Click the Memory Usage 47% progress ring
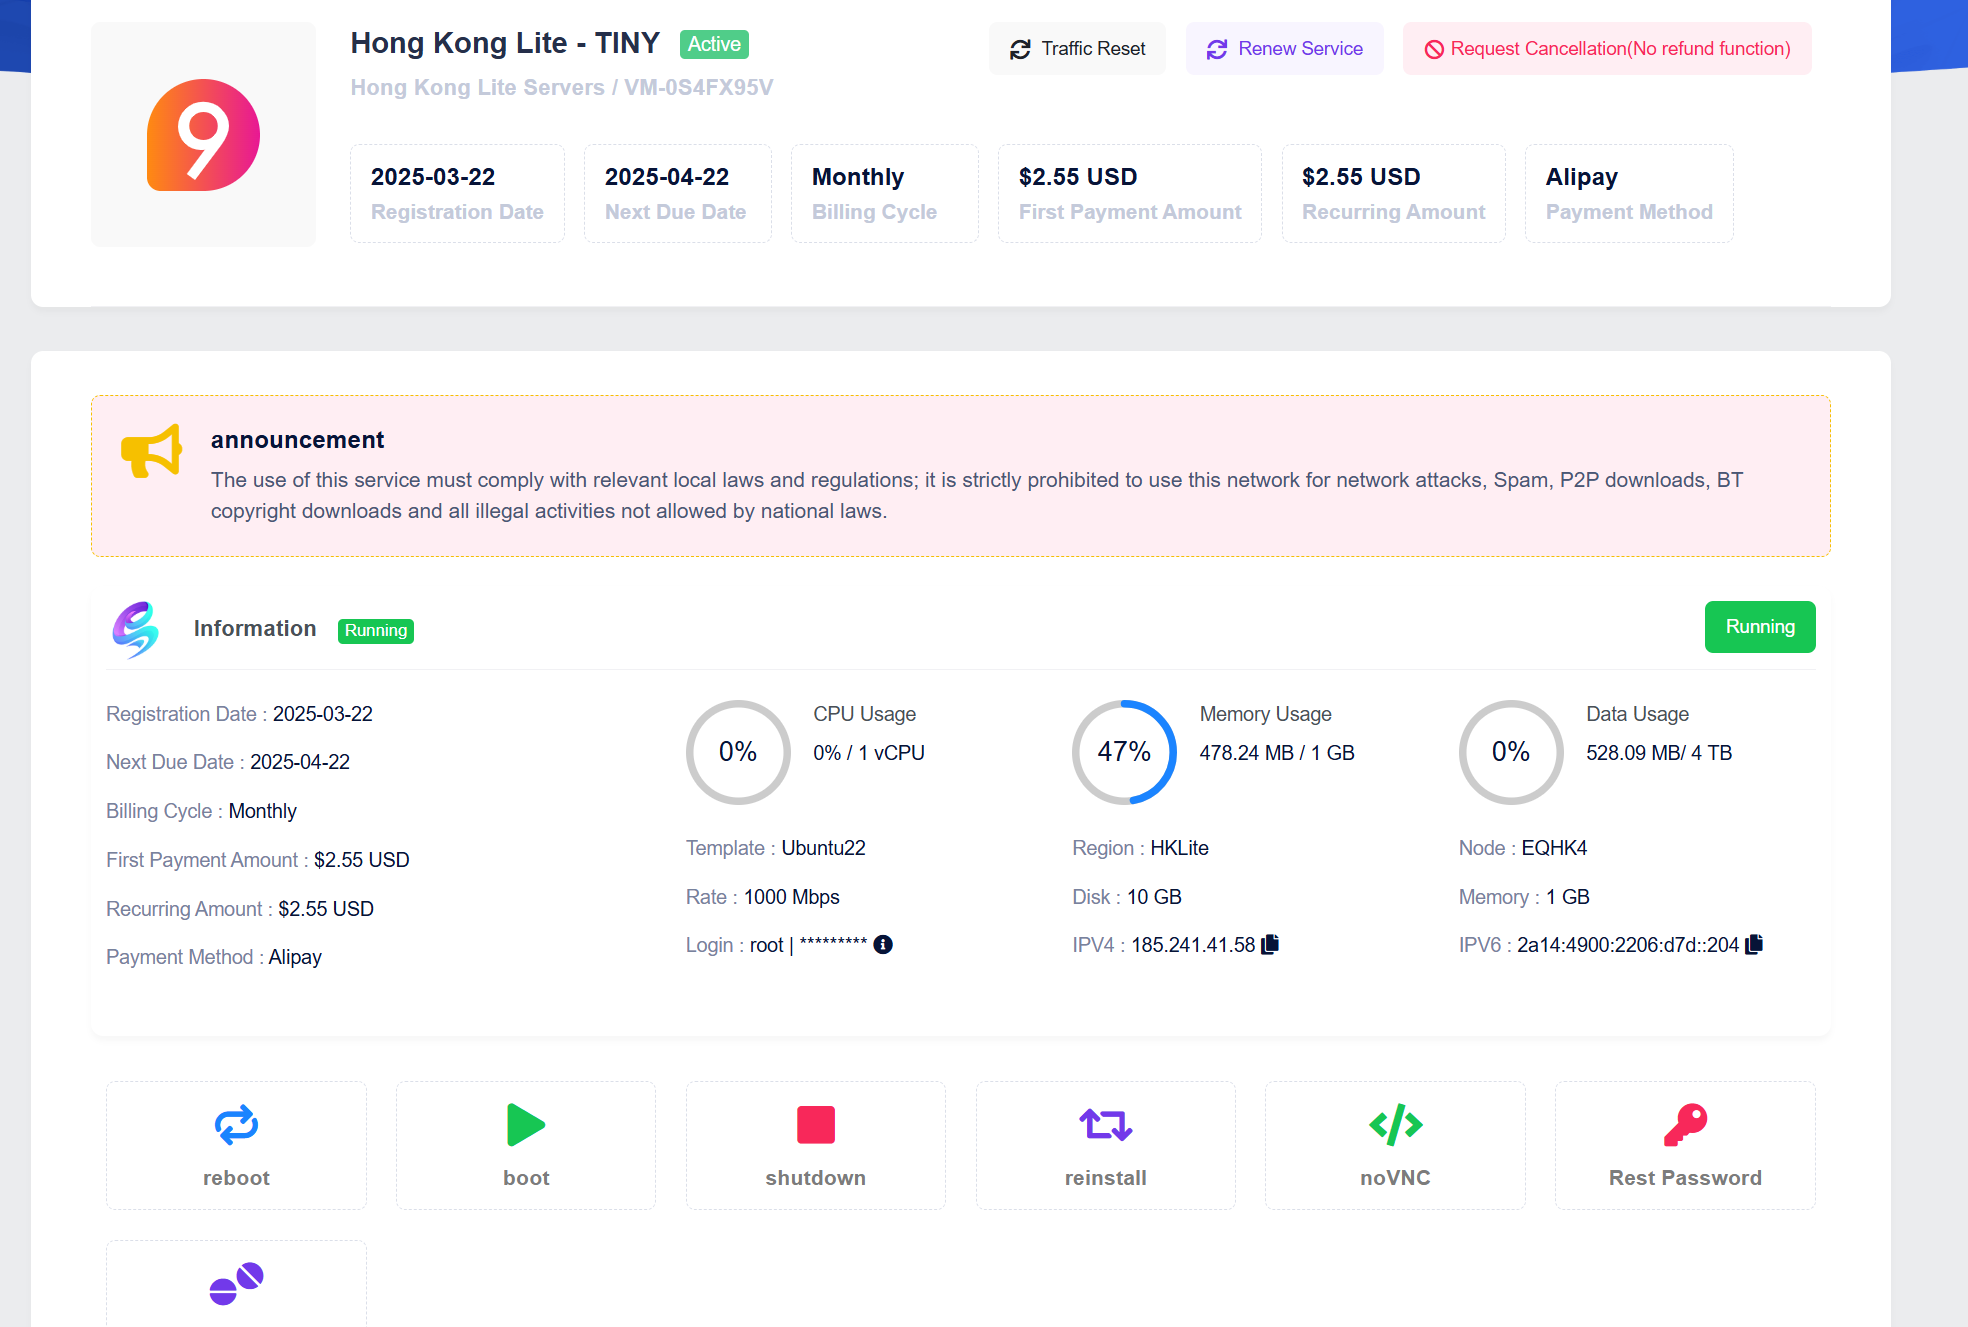 point(1123,751)
